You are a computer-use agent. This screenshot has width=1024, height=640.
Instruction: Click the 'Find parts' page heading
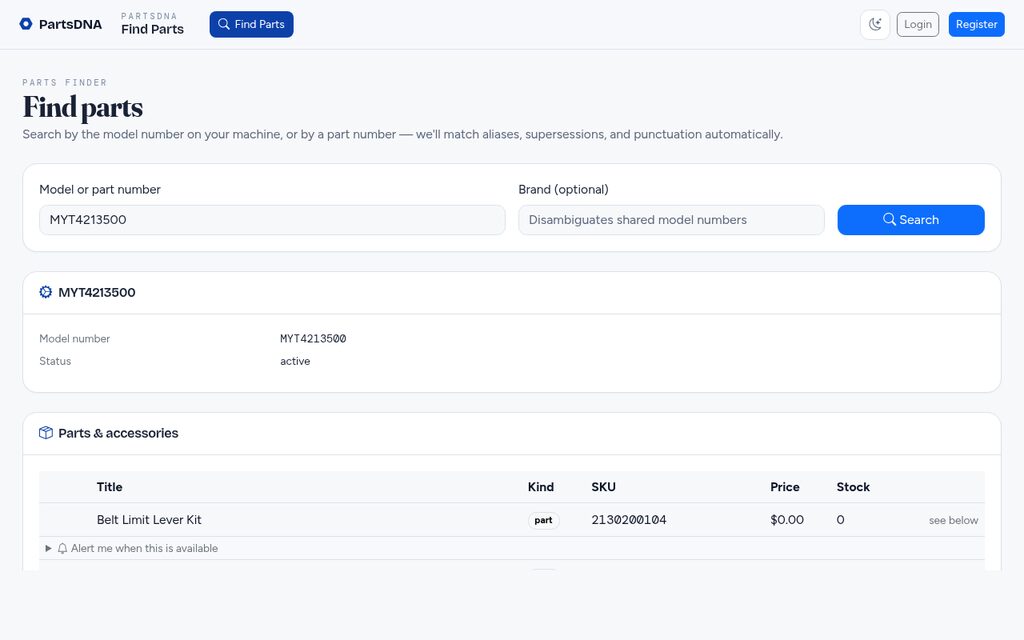(83, 107)
